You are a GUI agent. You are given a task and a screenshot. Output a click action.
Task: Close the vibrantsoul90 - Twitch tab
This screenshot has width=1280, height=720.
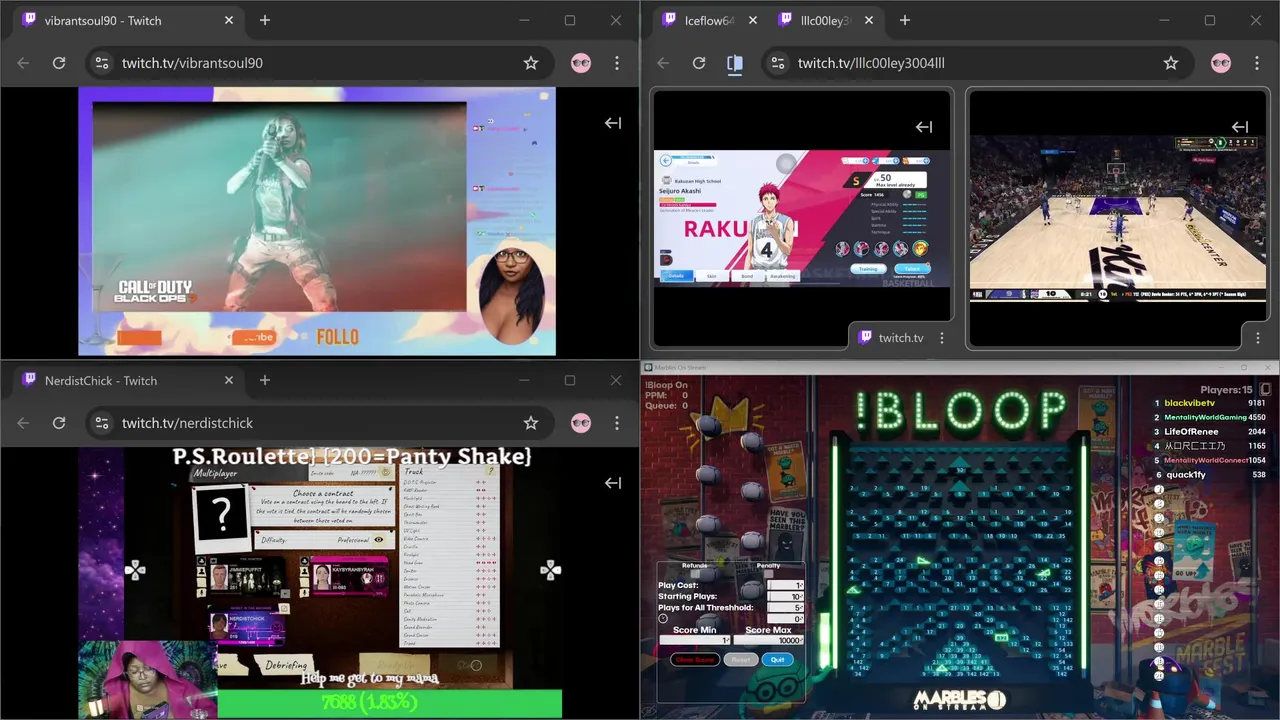[x=229, y=20]
